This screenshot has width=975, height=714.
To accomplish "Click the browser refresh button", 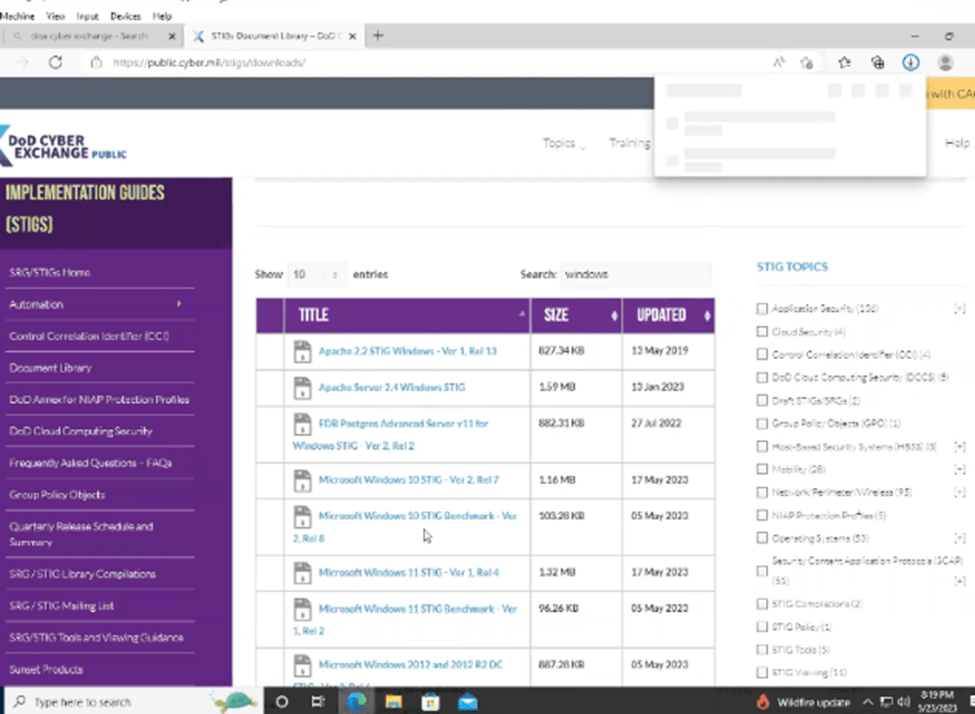I will point(56,62).
